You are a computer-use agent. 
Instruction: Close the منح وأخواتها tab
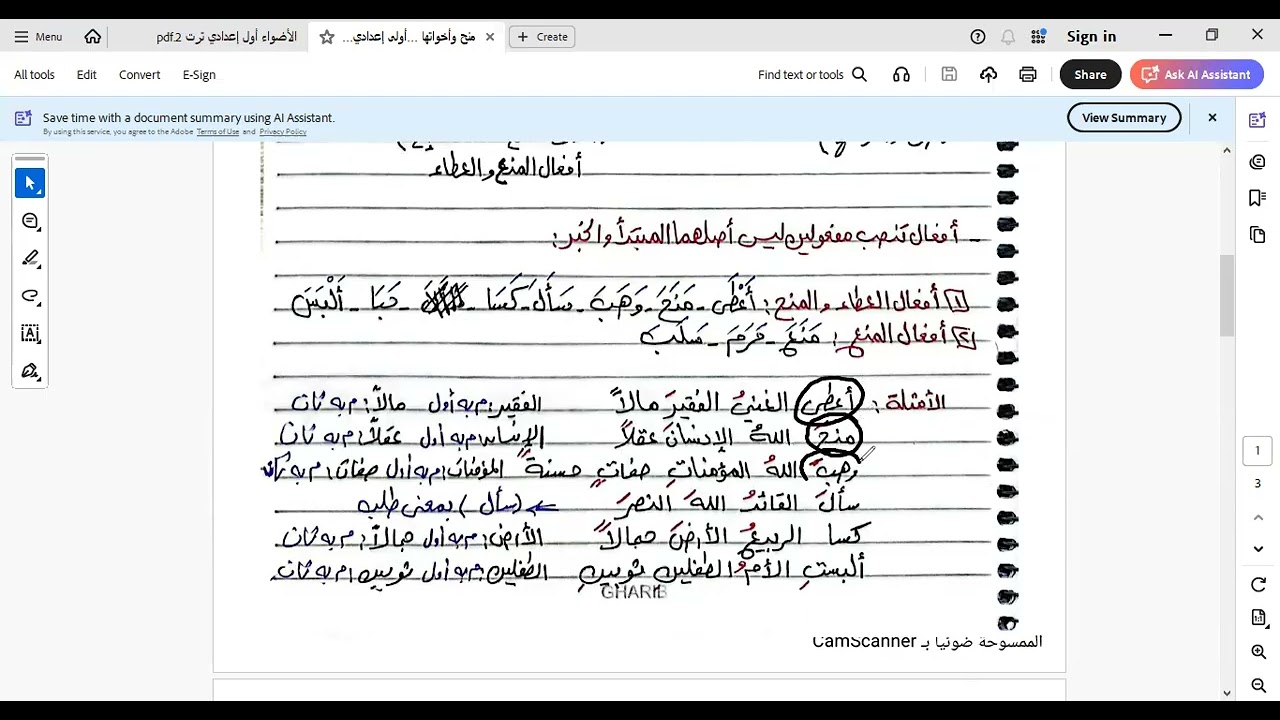coord(490,37)
